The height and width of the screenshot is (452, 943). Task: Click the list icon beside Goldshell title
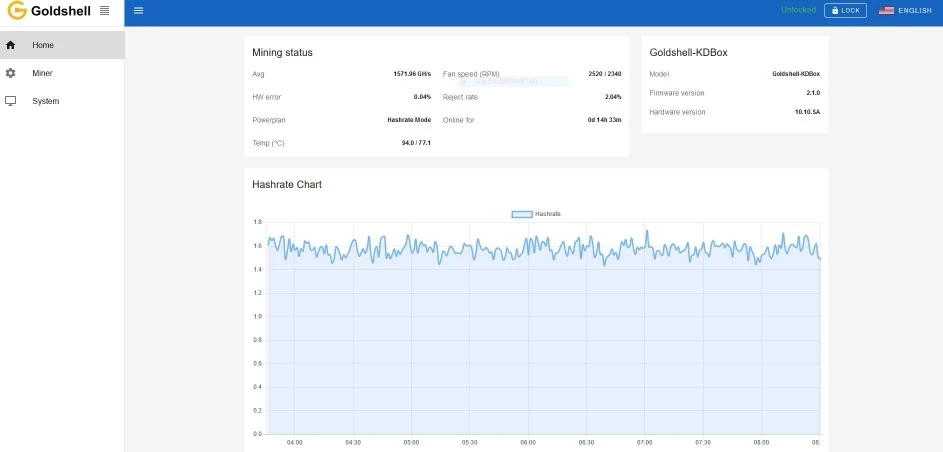(105, 10)
